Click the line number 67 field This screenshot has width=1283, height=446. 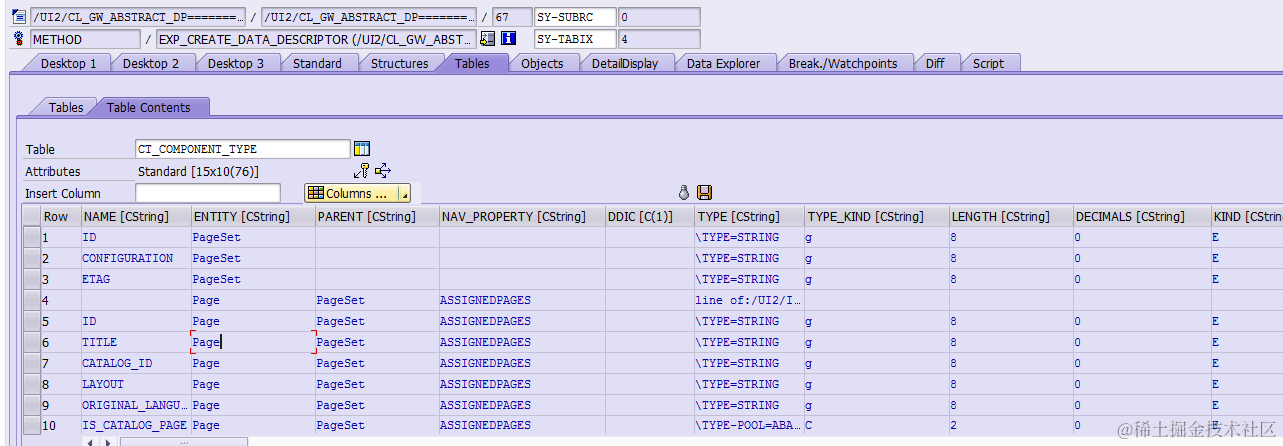[512, 17]
